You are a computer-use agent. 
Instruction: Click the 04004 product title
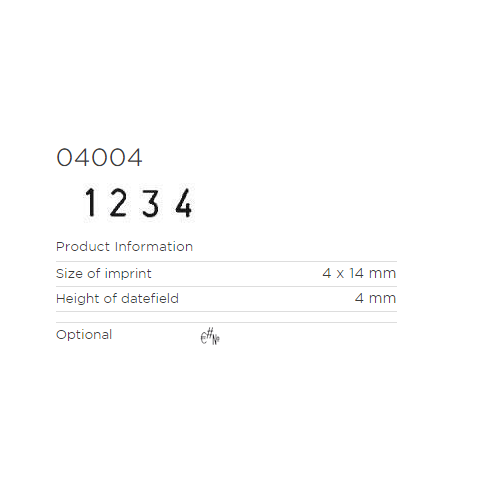pyautogui.click(x=99, y=157)
